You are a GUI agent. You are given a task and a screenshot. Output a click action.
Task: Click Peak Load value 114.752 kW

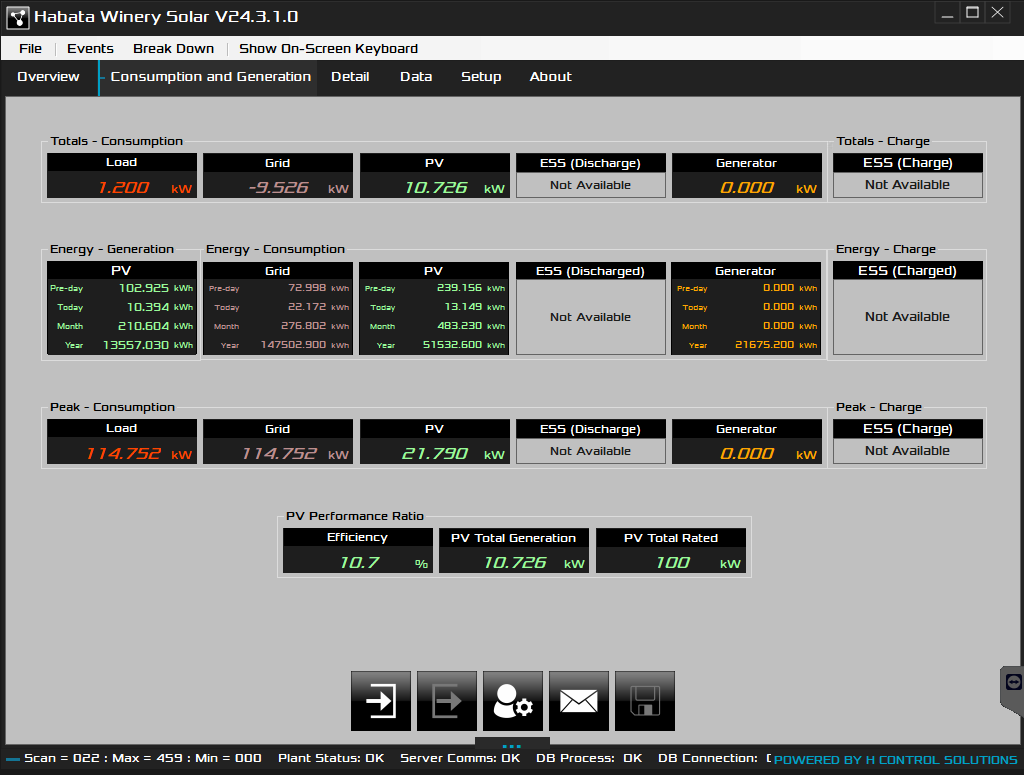(x=121, y=452)
